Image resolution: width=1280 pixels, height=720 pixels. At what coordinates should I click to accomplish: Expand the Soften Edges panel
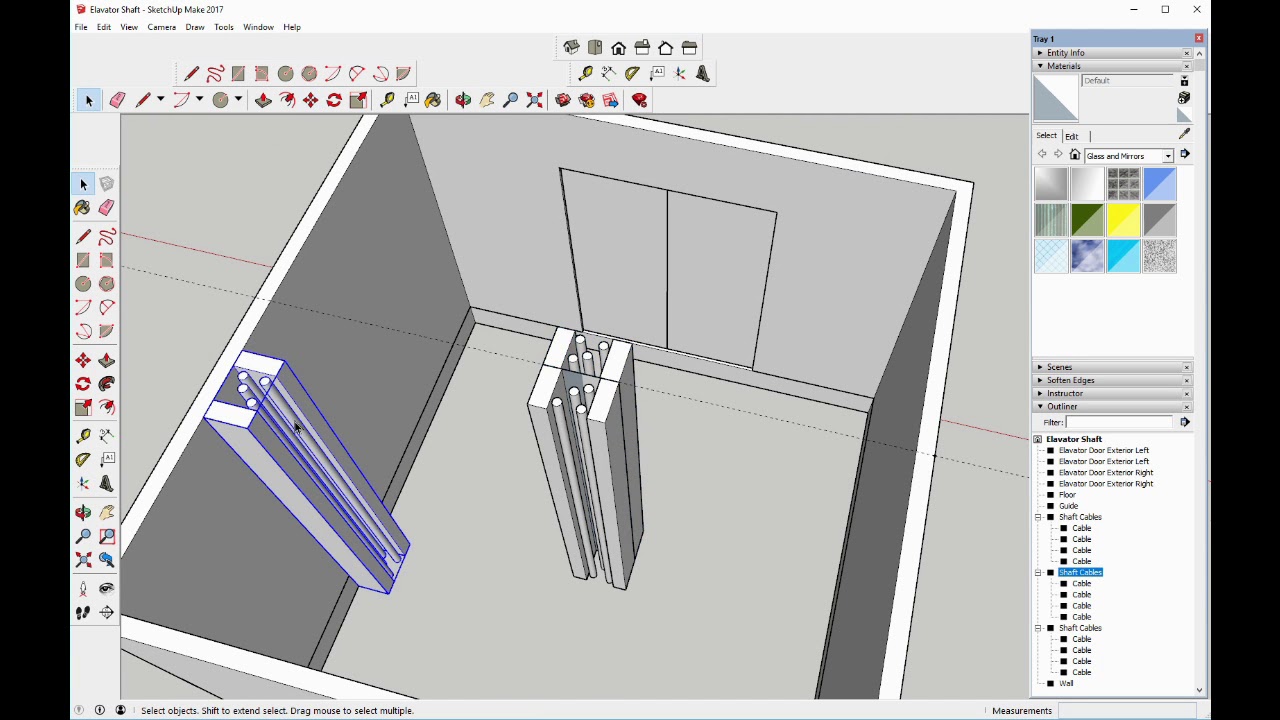pos(1040,380)
